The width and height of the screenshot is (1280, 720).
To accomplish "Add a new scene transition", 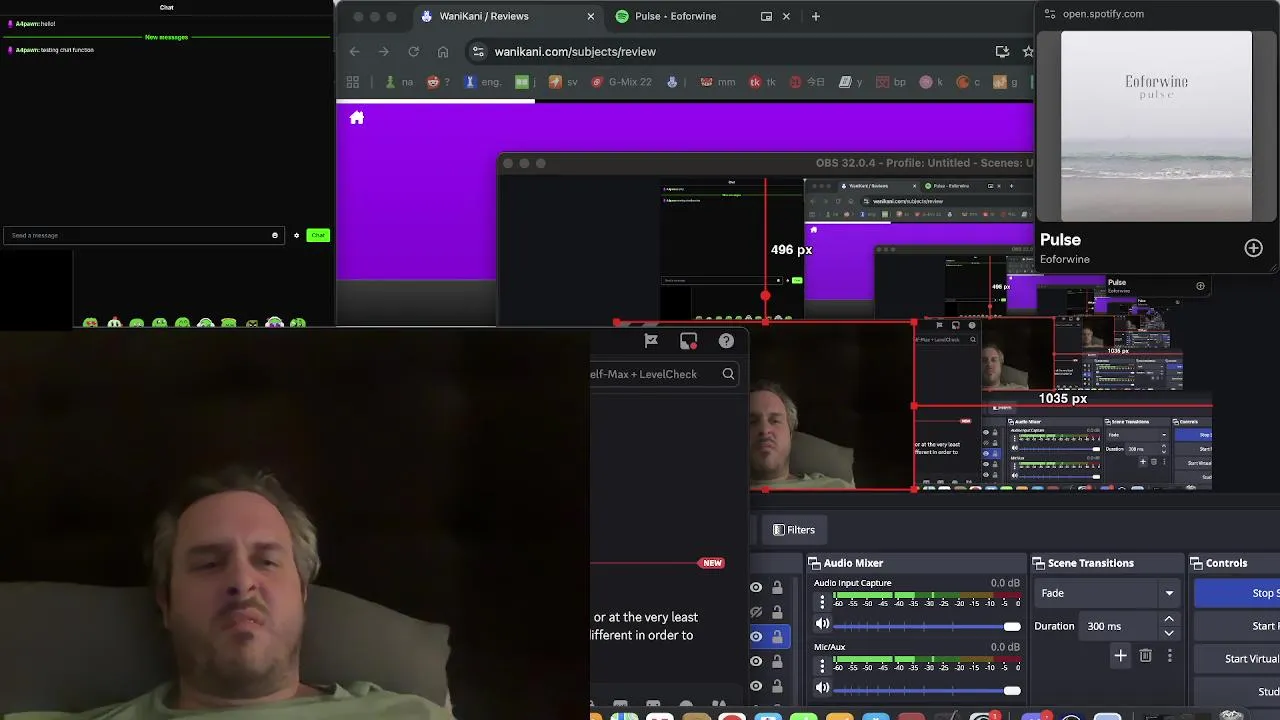I will (1120, 656).
